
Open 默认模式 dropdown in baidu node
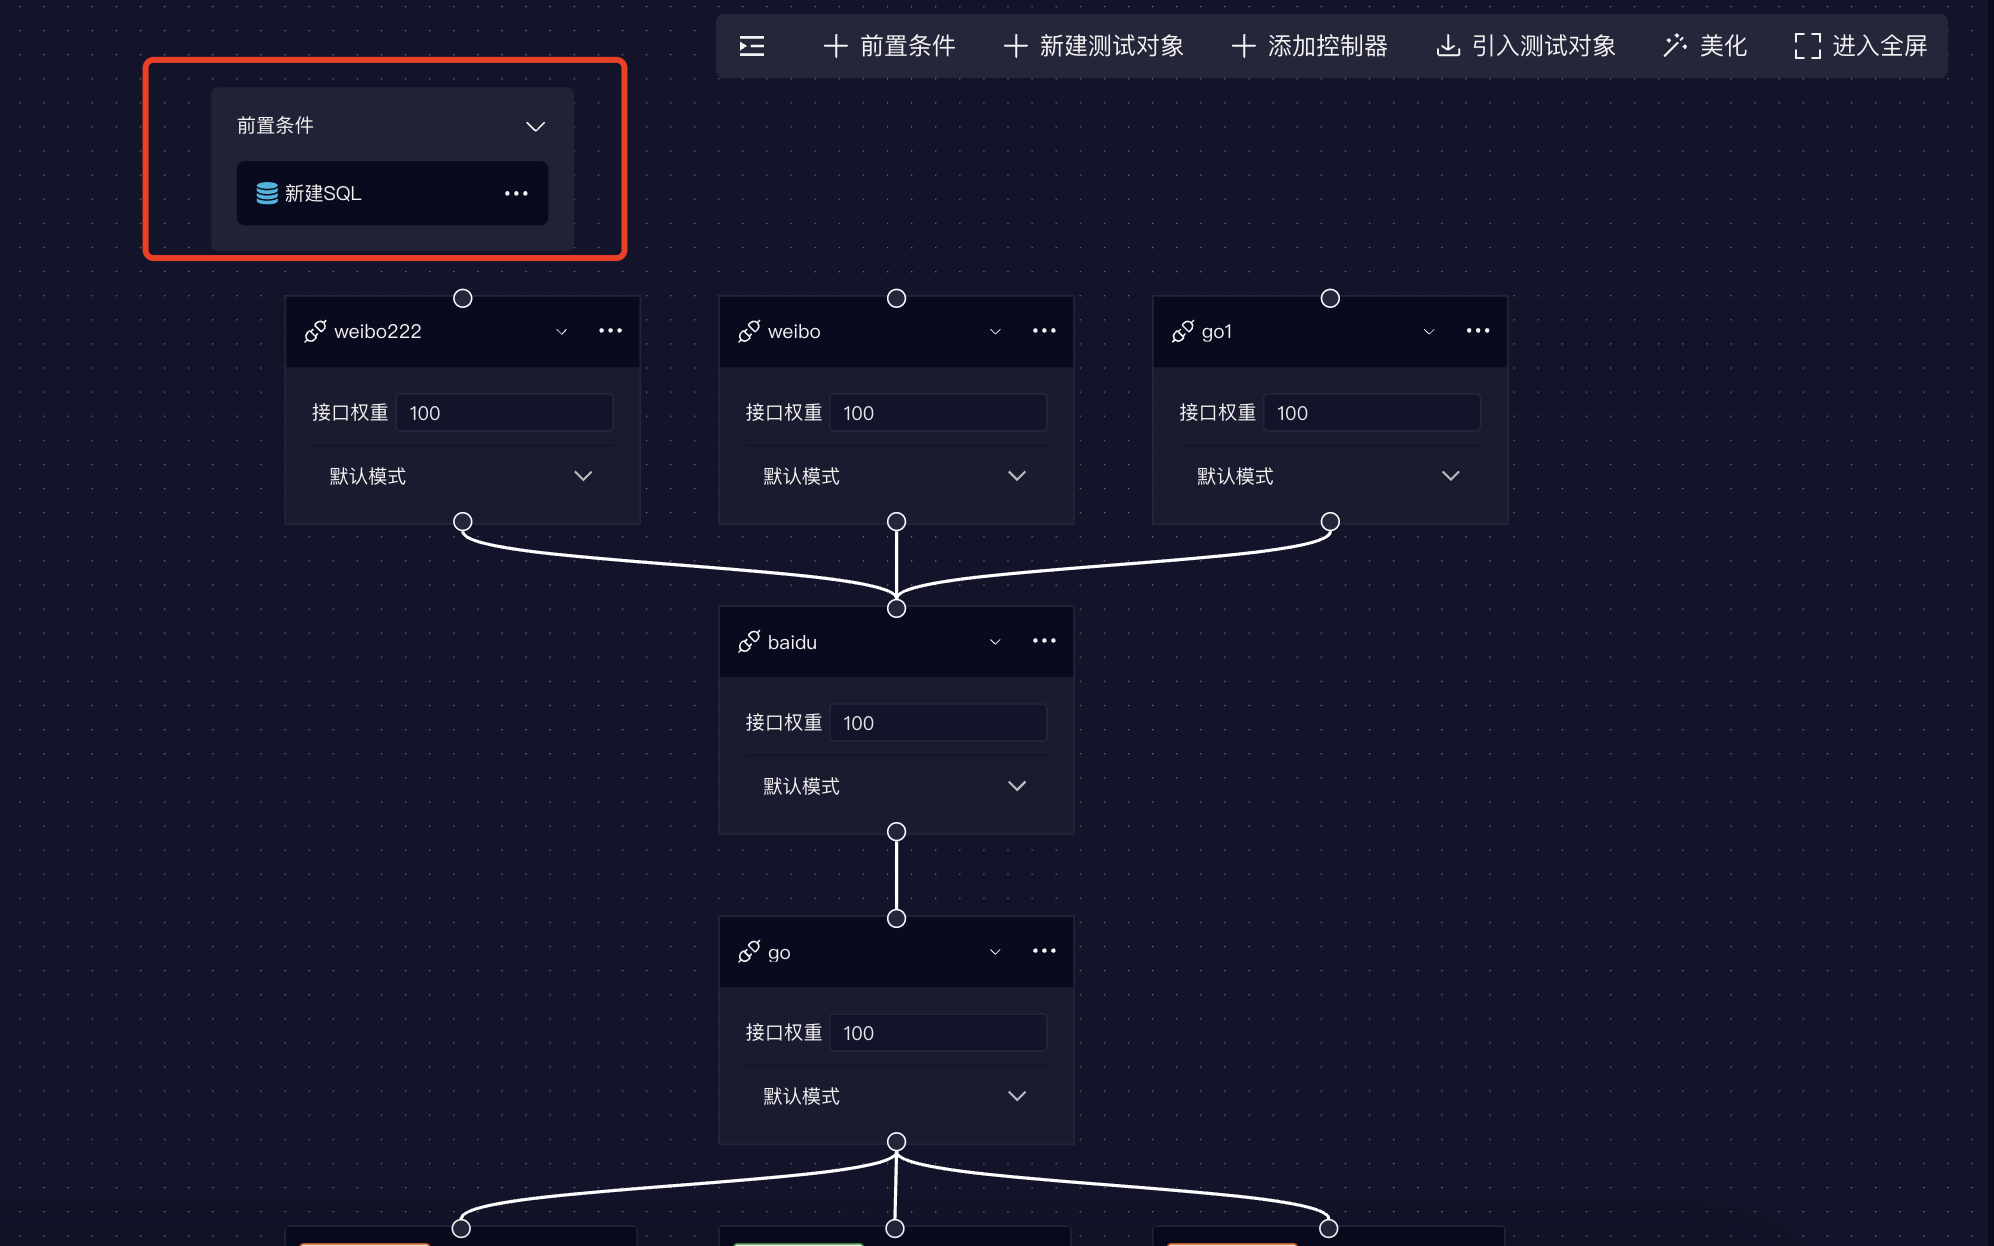click(x=896, y=786)
